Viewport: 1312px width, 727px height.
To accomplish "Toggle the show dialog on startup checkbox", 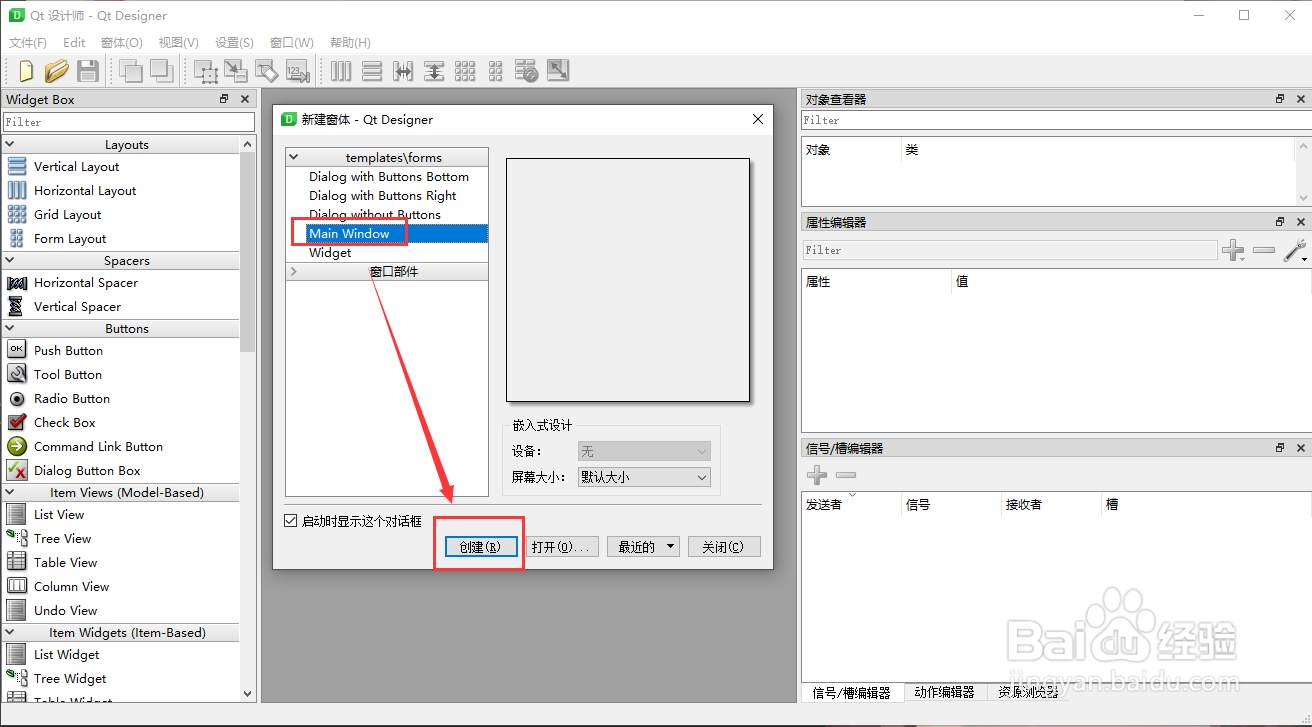I will point(291,521).
